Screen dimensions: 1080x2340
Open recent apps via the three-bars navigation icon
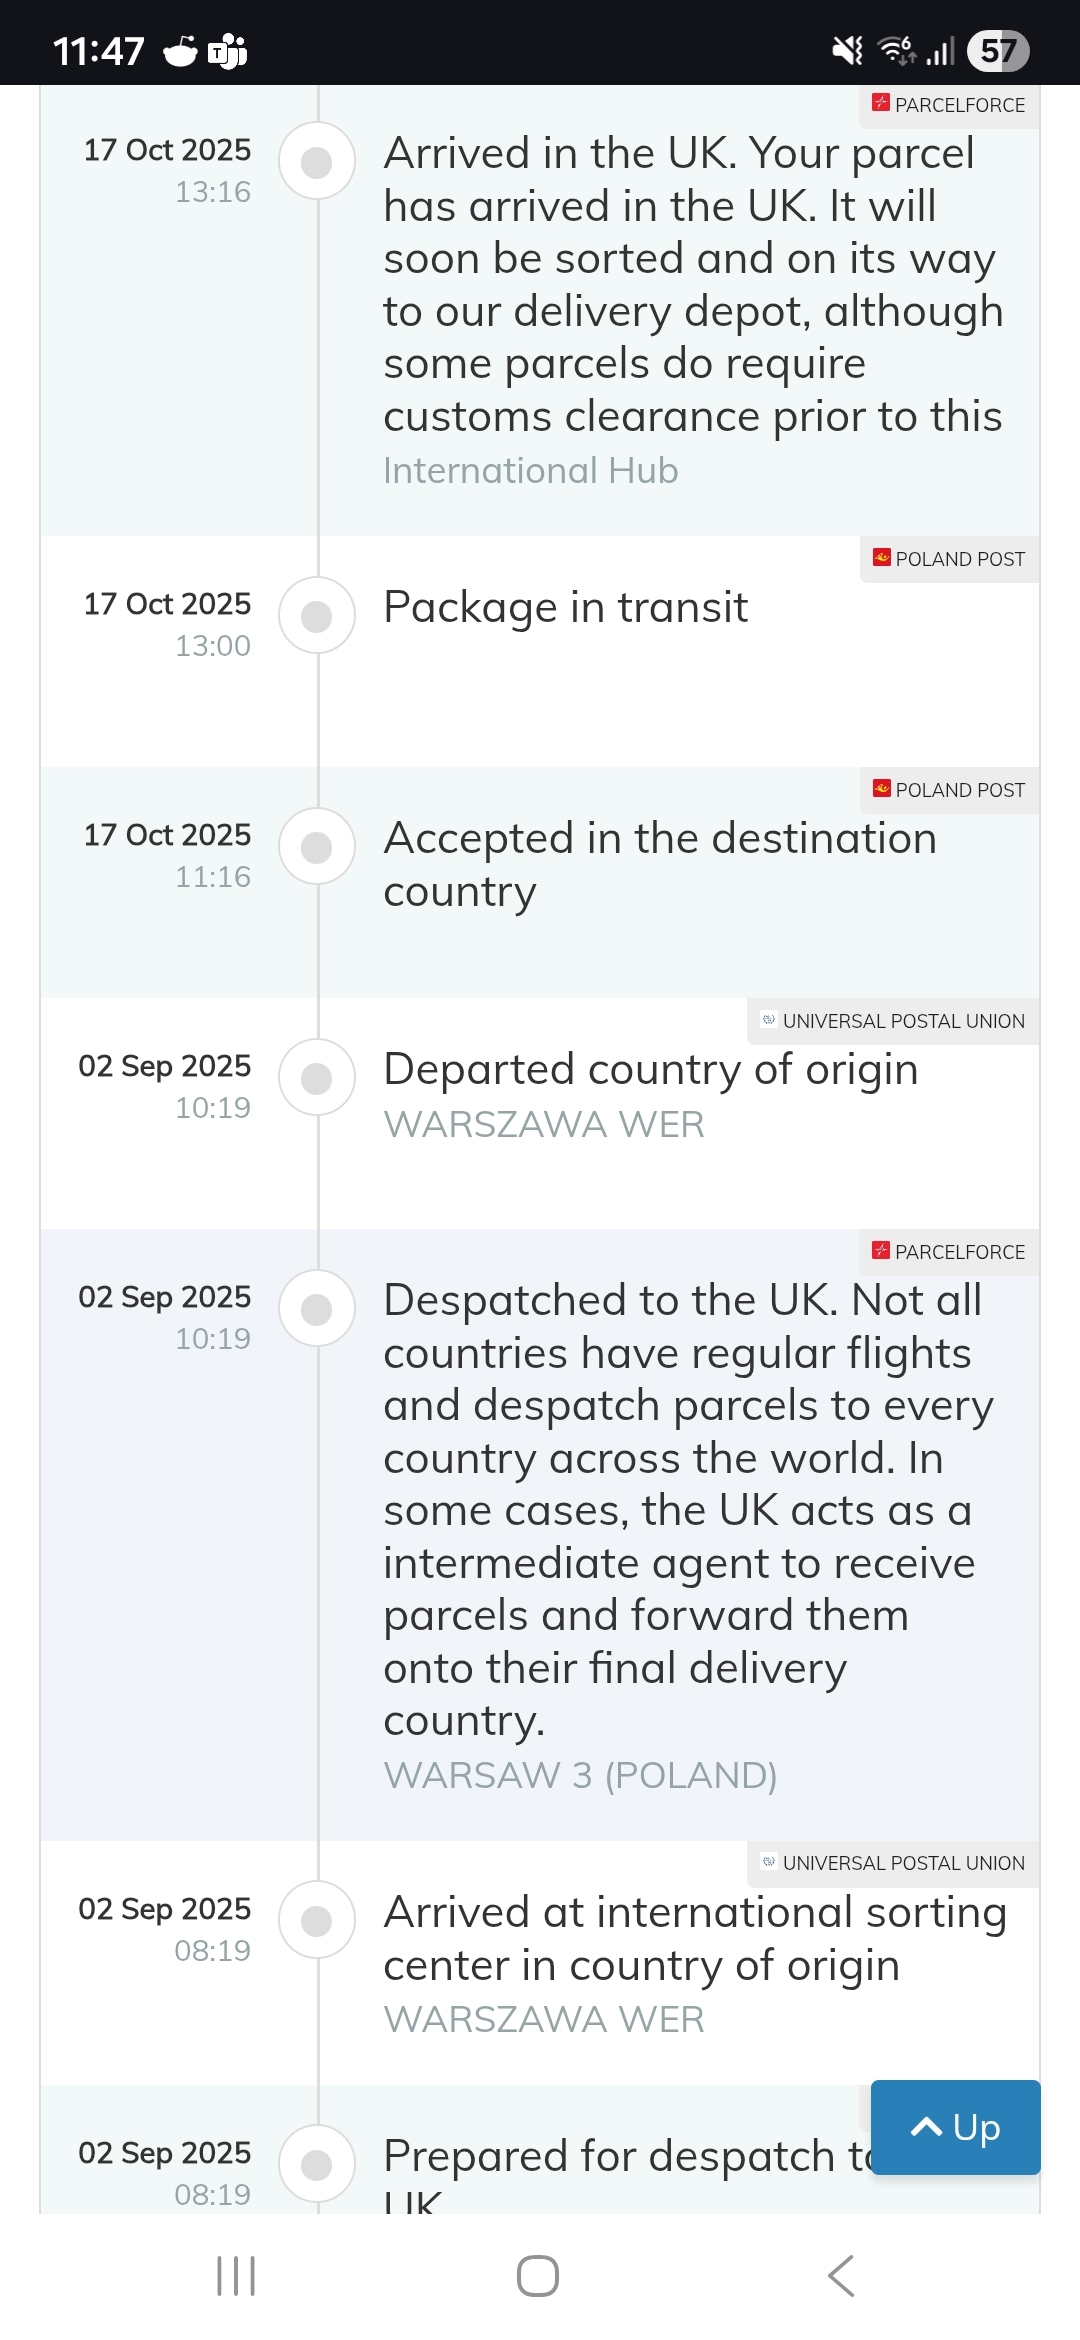[x=237, y=2276]
